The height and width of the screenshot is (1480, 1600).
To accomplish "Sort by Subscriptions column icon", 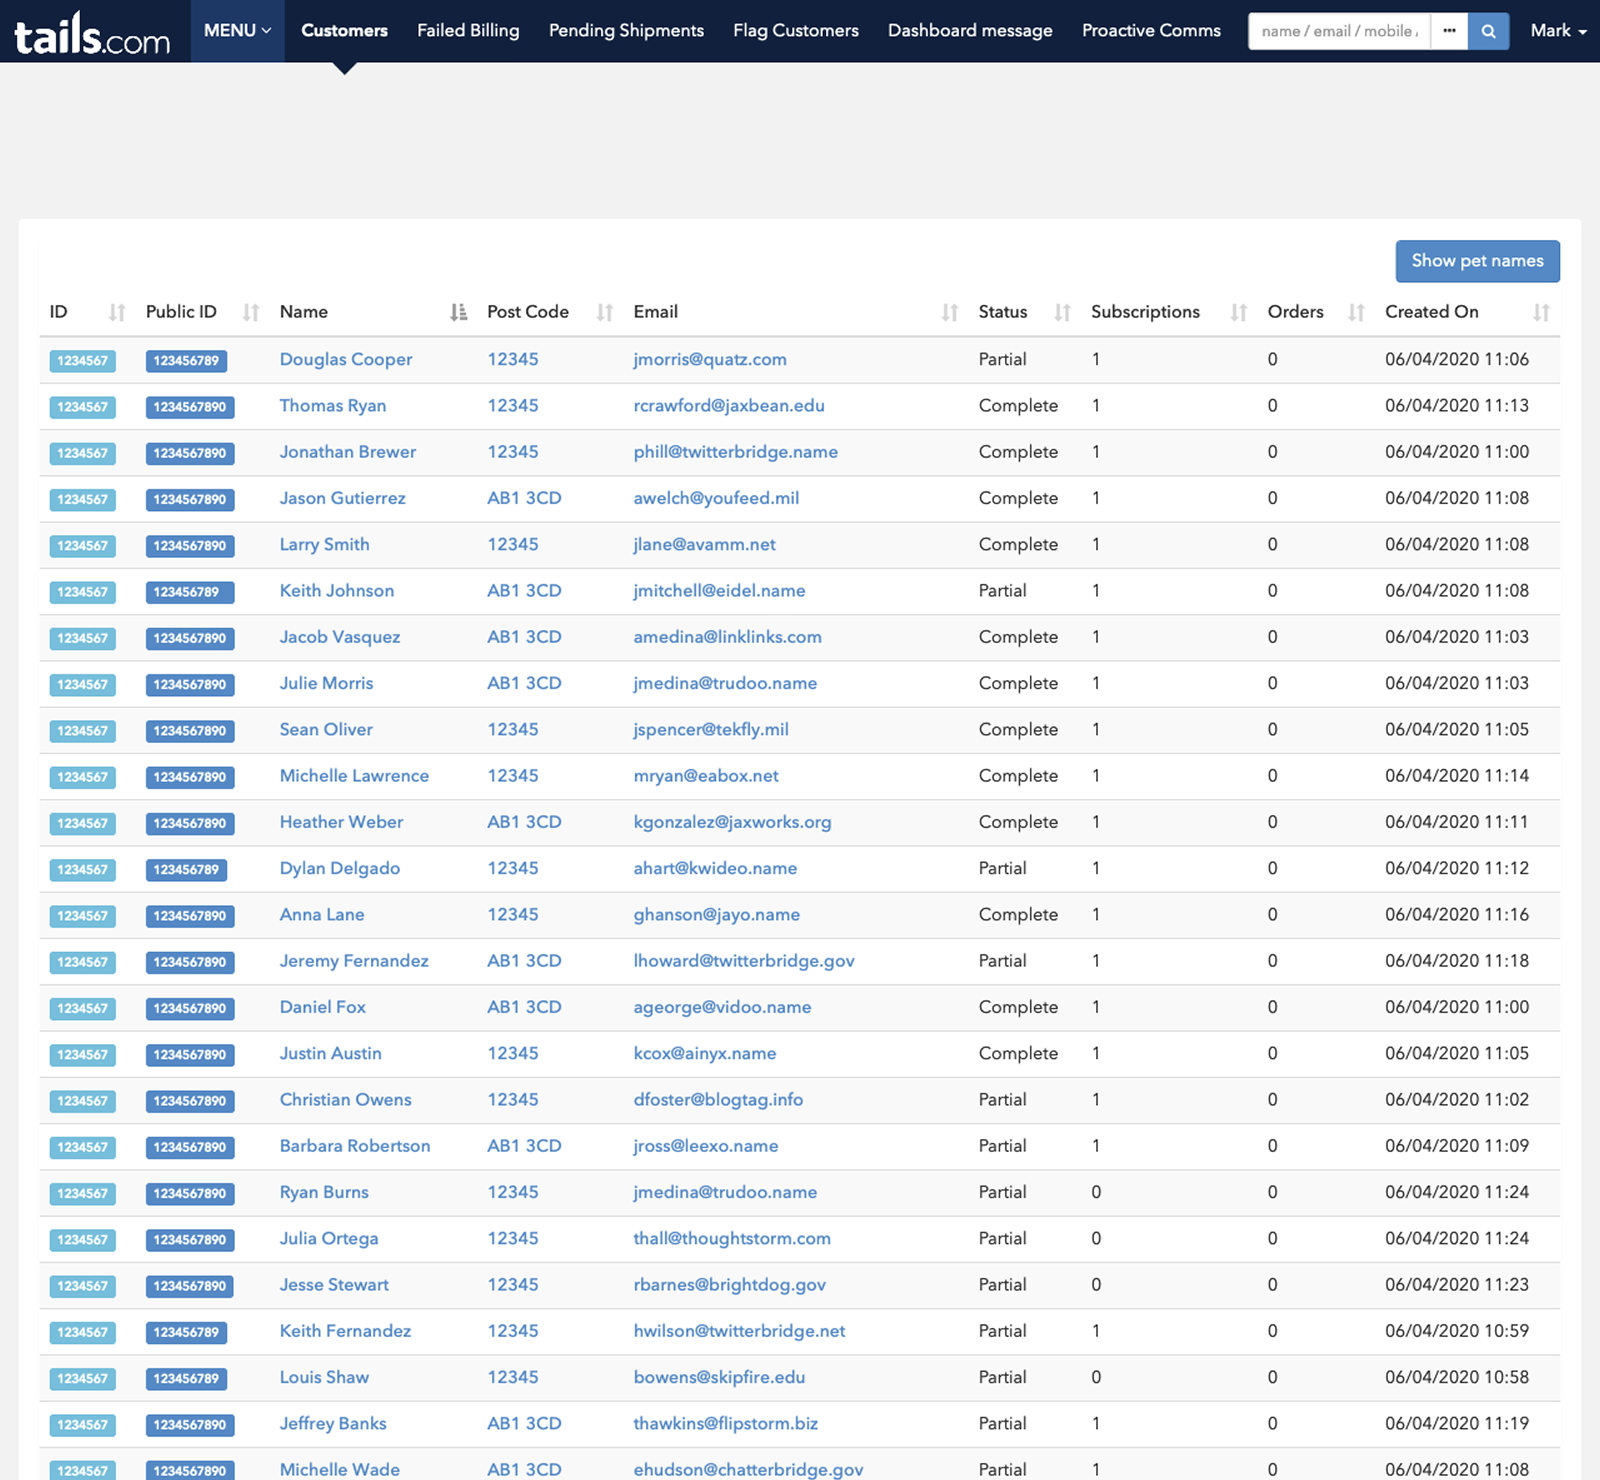I will point(1238,313).
